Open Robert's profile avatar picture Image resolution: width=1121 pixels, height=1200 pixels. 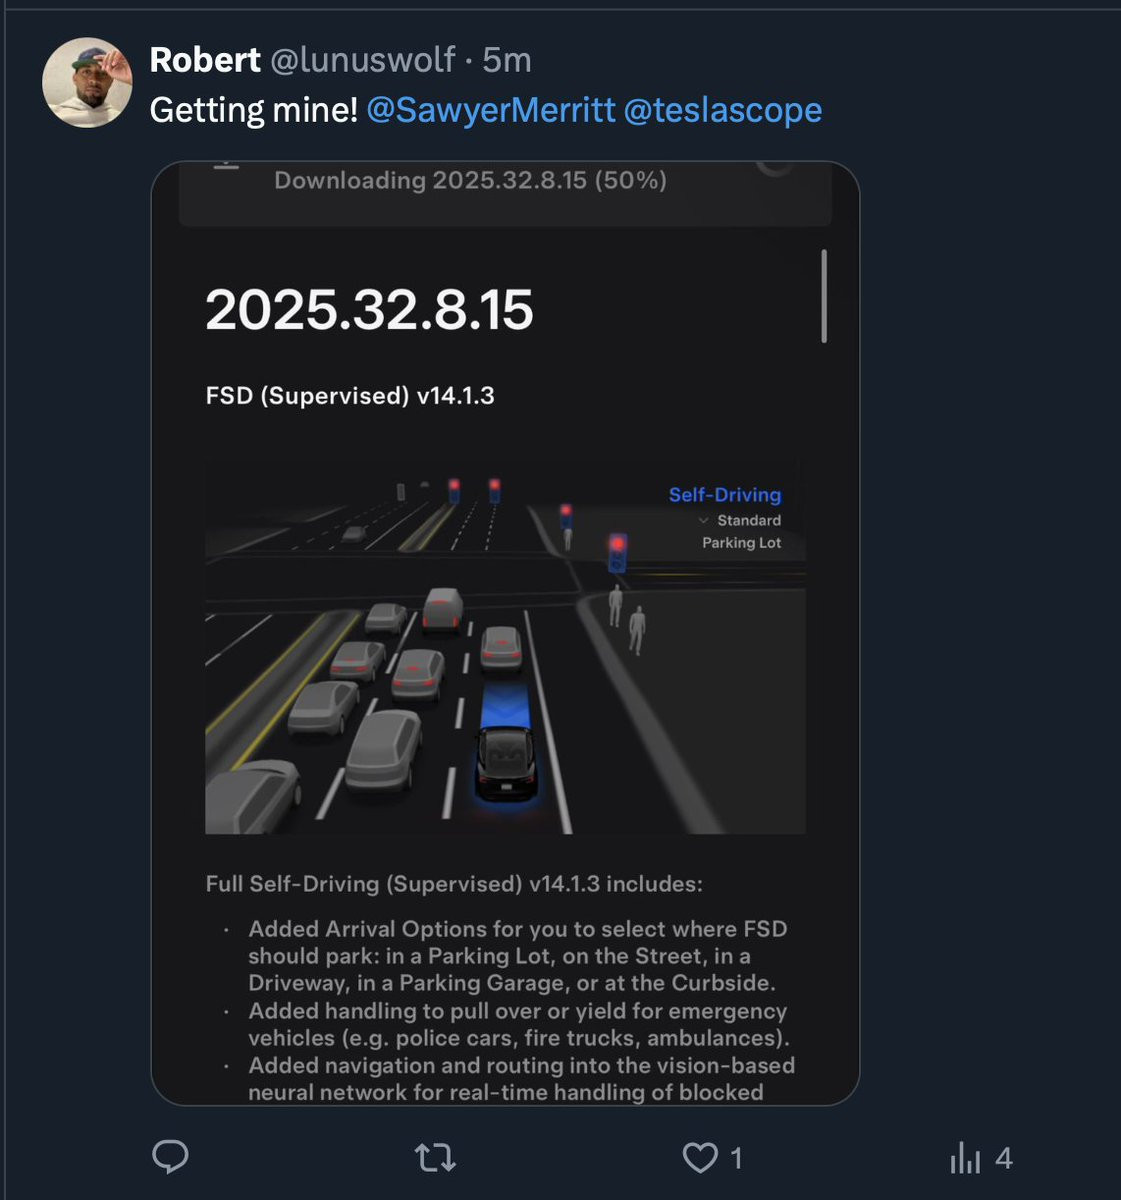point(88,82)
